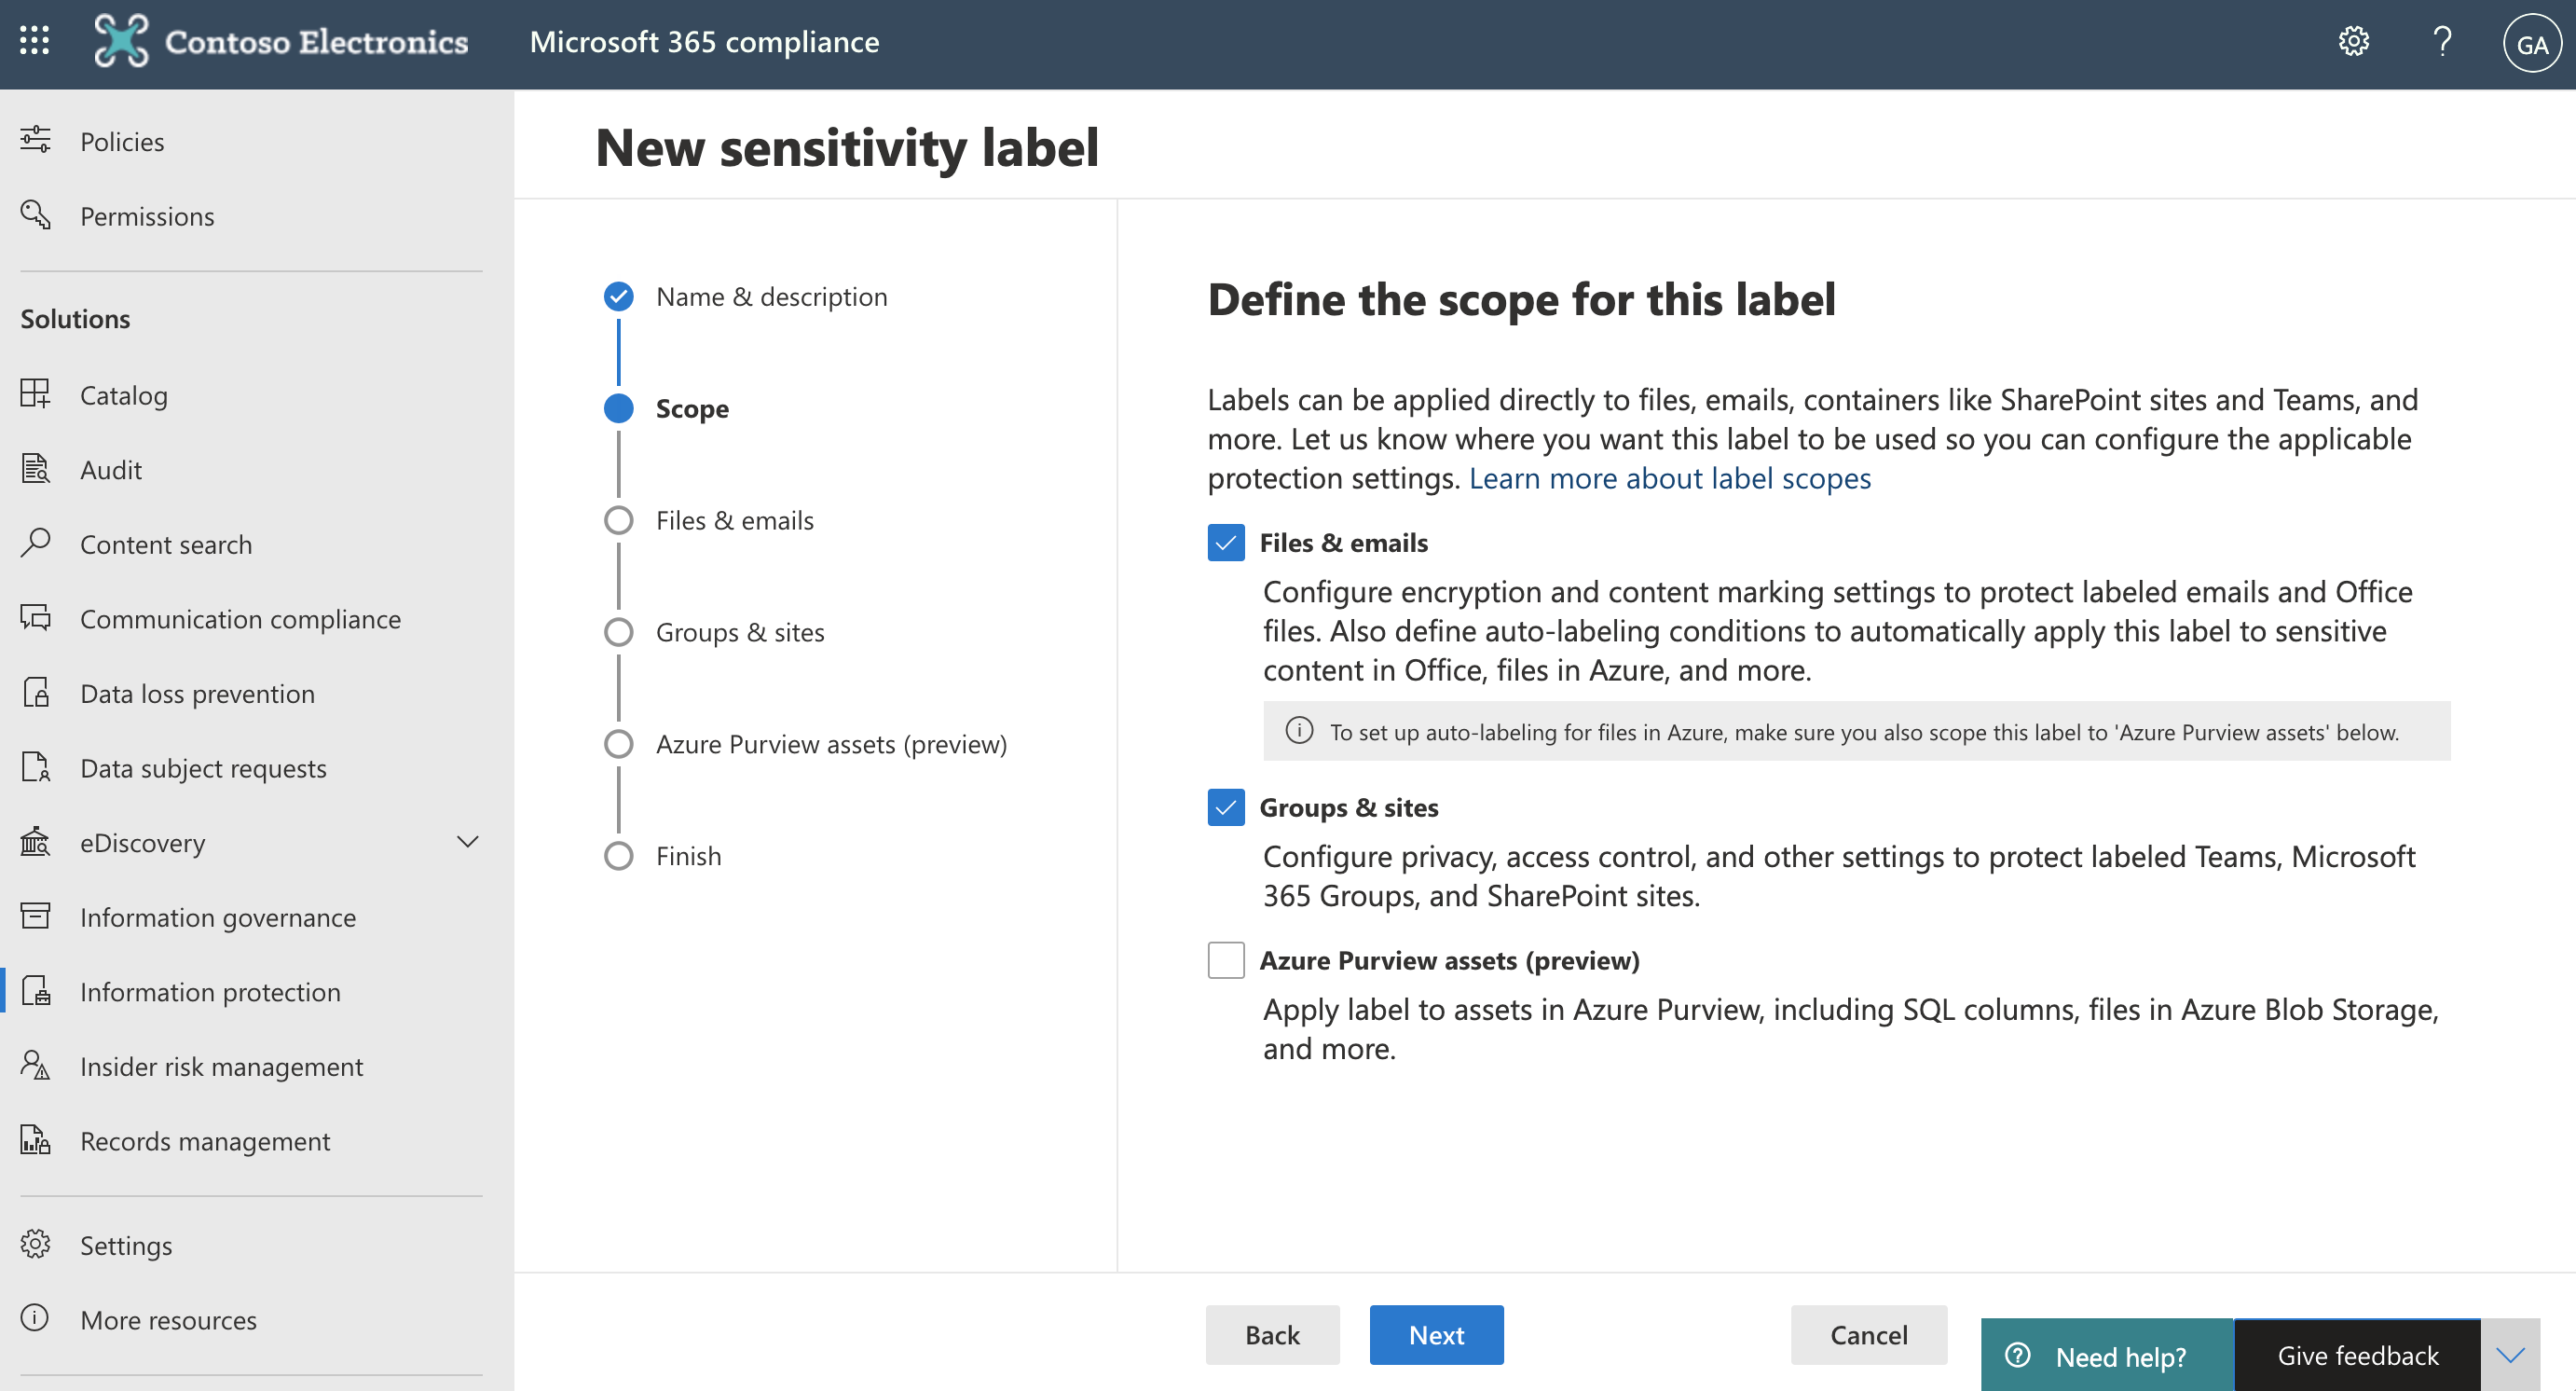Select the Scope step in wizard
This screenshot has height=1391, width=2576.
692,407
